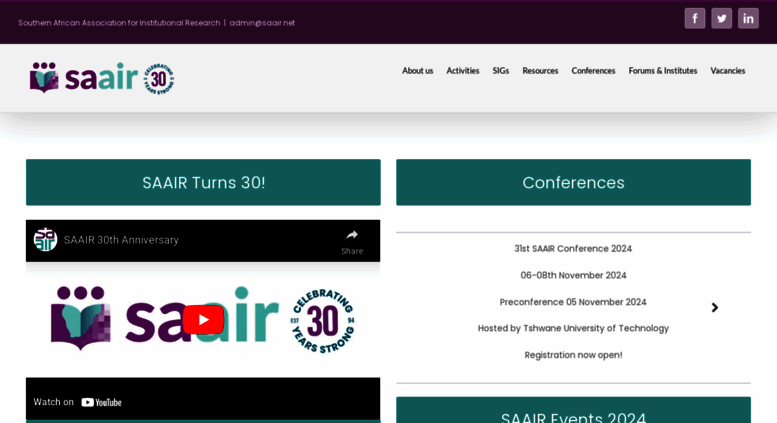This screenshot has width=777, height=423.
Task: Play the SAAIR 30th Anniversary video
Action: [203, 320]
